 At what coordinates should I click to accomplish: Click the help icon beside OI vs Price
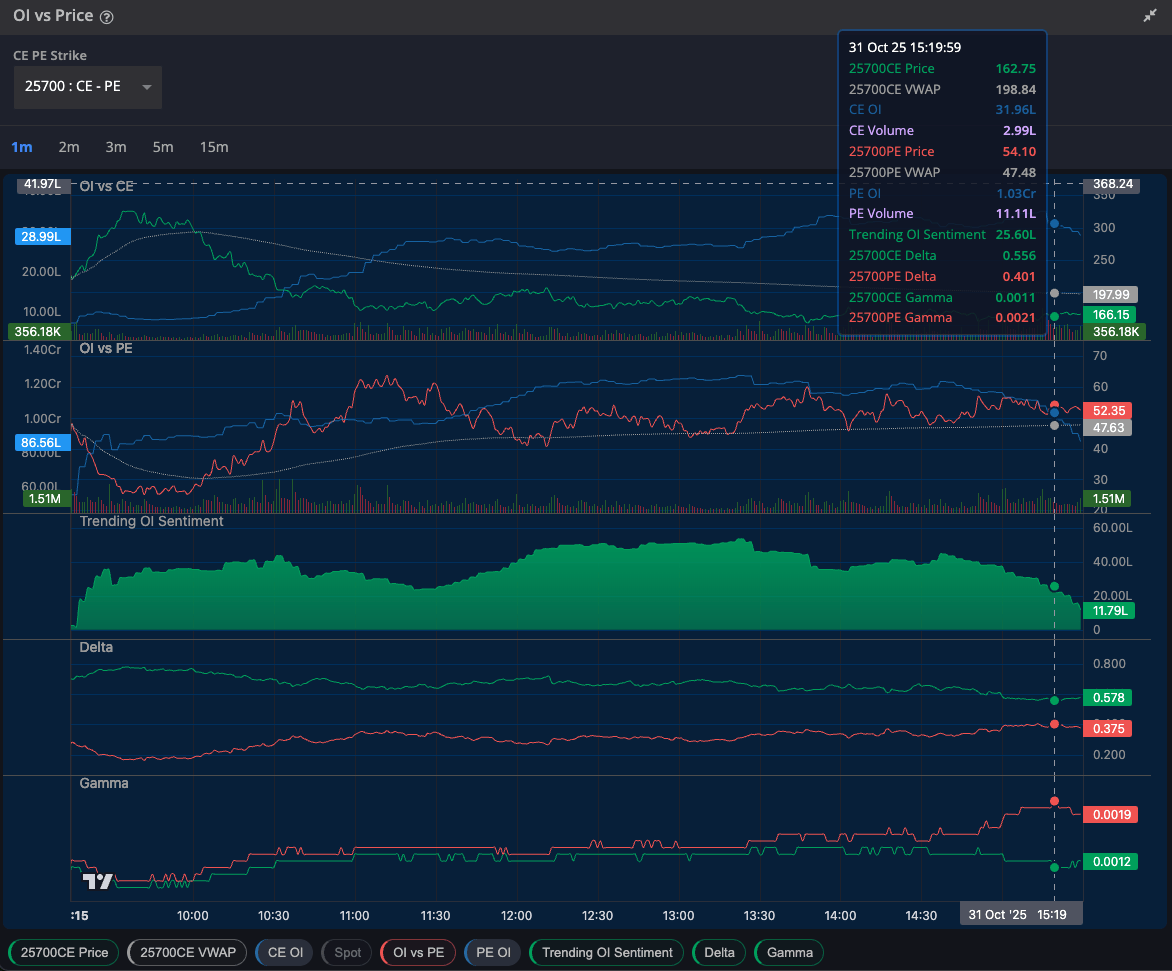107,17
